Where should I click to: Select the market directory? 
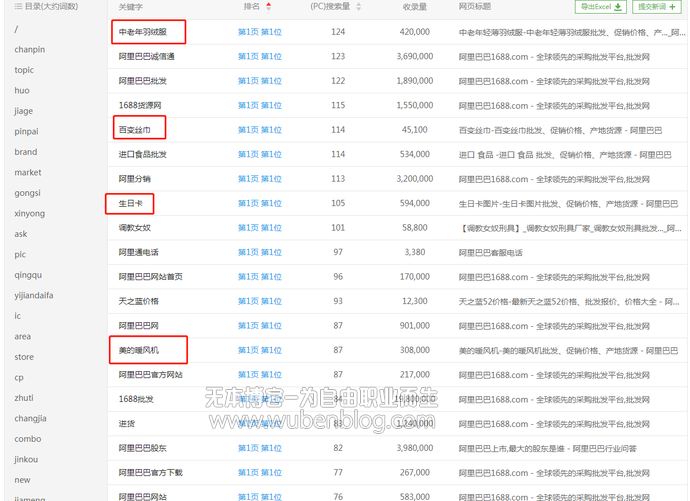click(x=28, y=172)
